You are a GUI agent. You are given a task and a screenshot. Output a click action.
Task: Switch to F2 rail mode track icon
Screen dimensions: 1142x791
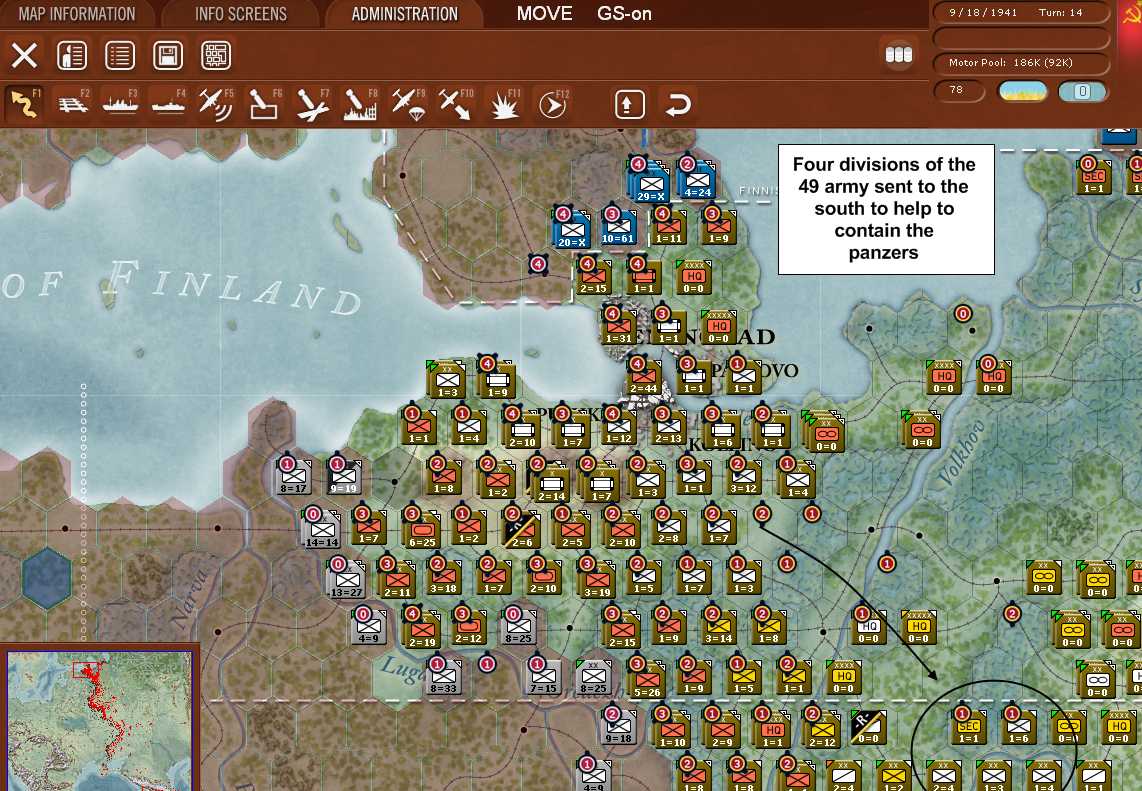click(73, 104)
